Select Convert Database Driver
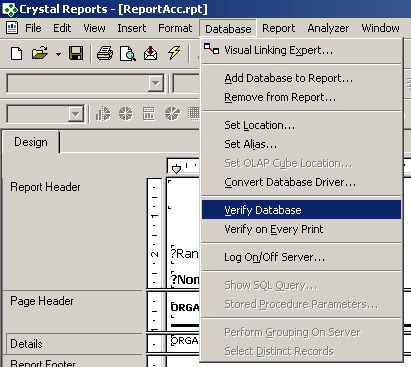The width and height of the screenshot is (411, 367). click(301, 182)
